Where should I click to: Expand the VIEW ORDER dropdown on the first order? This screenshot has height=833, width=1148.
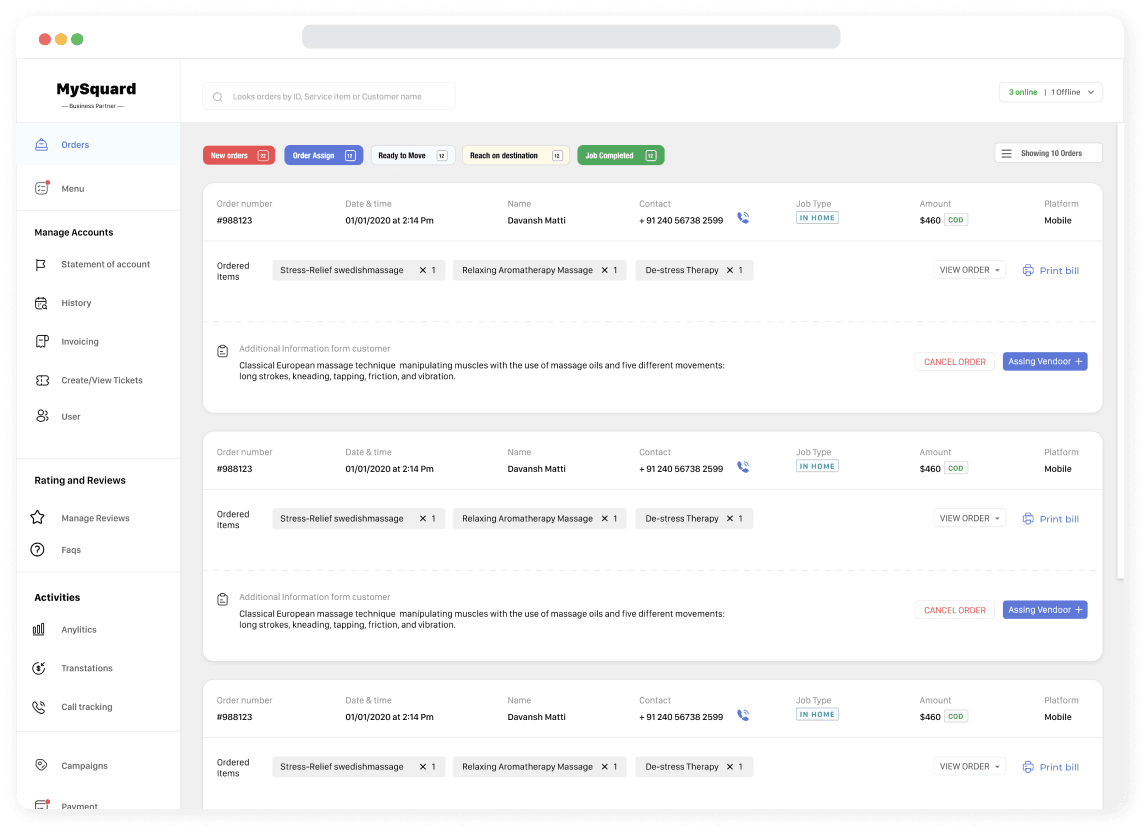pyautogui.click(x=968, y=269)
